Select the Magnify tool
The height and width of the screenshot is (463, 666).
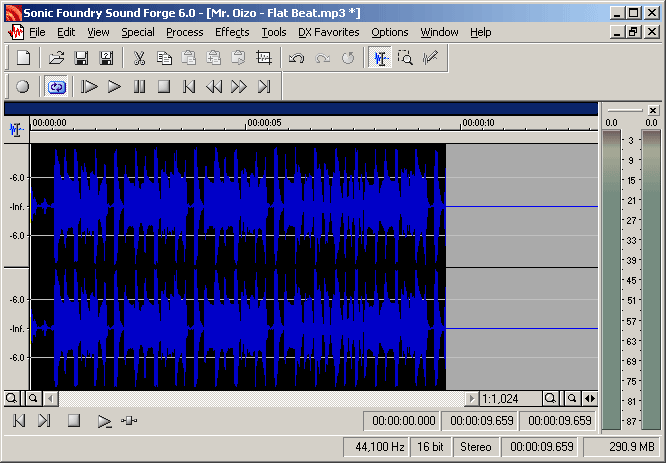coord(405,58)
